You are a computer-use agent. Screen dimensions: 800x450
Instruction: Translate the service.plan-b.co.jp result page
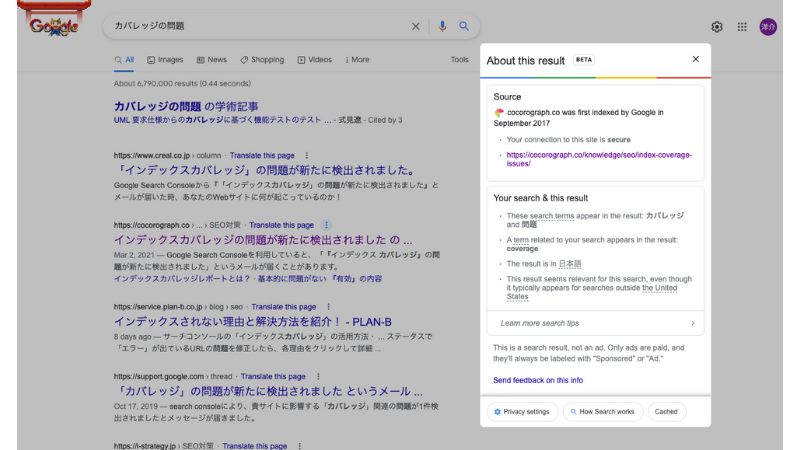(x=284, y=307)
